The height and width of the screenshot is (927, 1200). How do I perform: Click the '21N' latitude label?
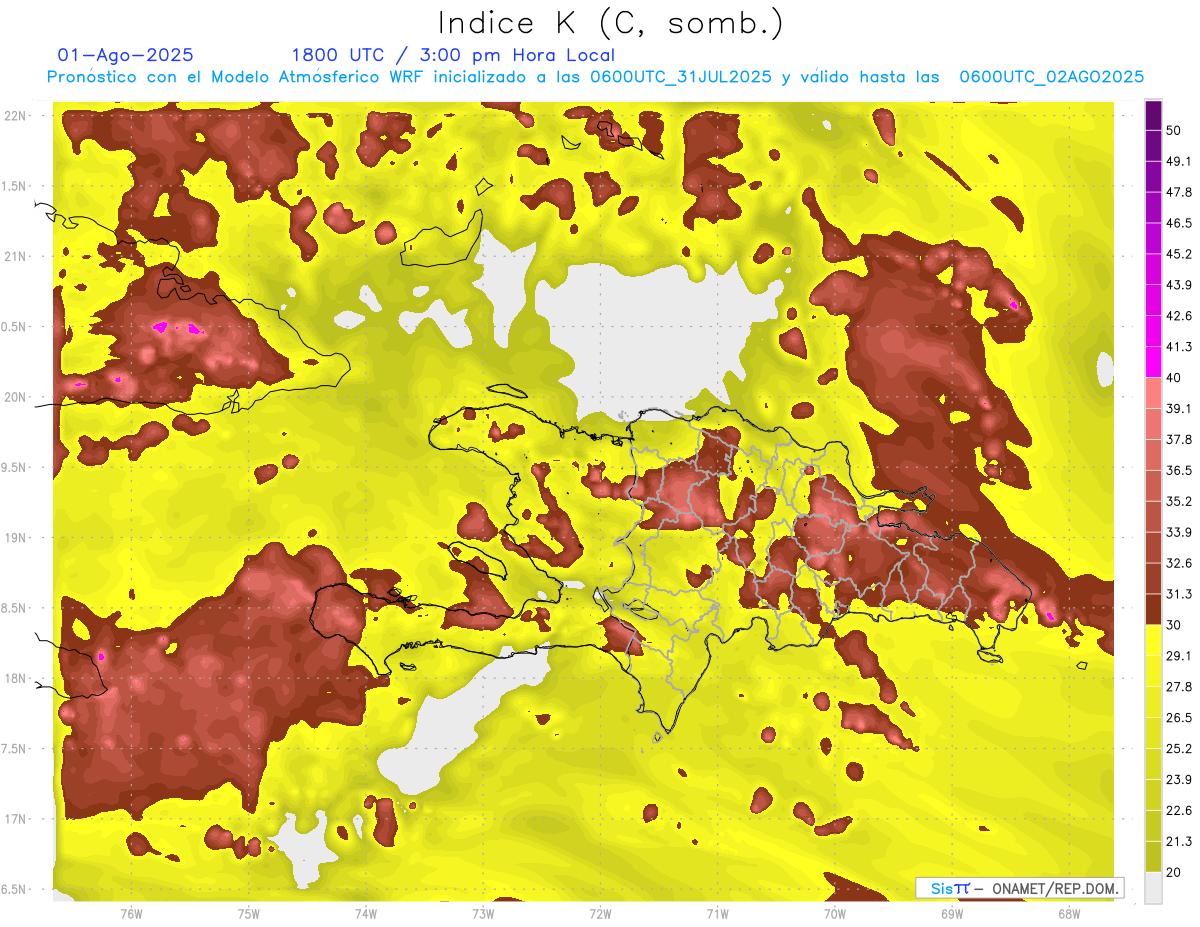[x=17, y=256]
